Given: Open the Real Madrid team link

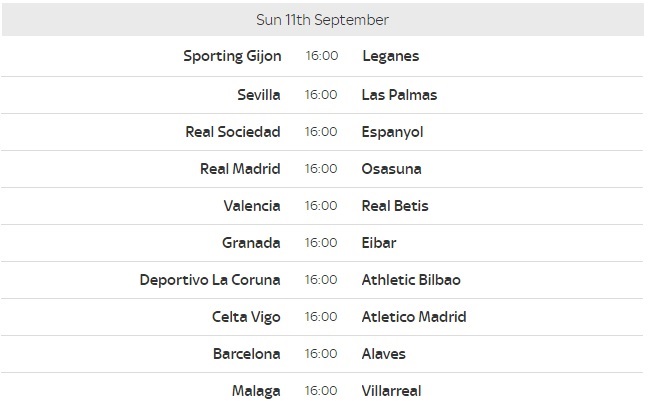Looking at the screenshot, I should [240, 168].
